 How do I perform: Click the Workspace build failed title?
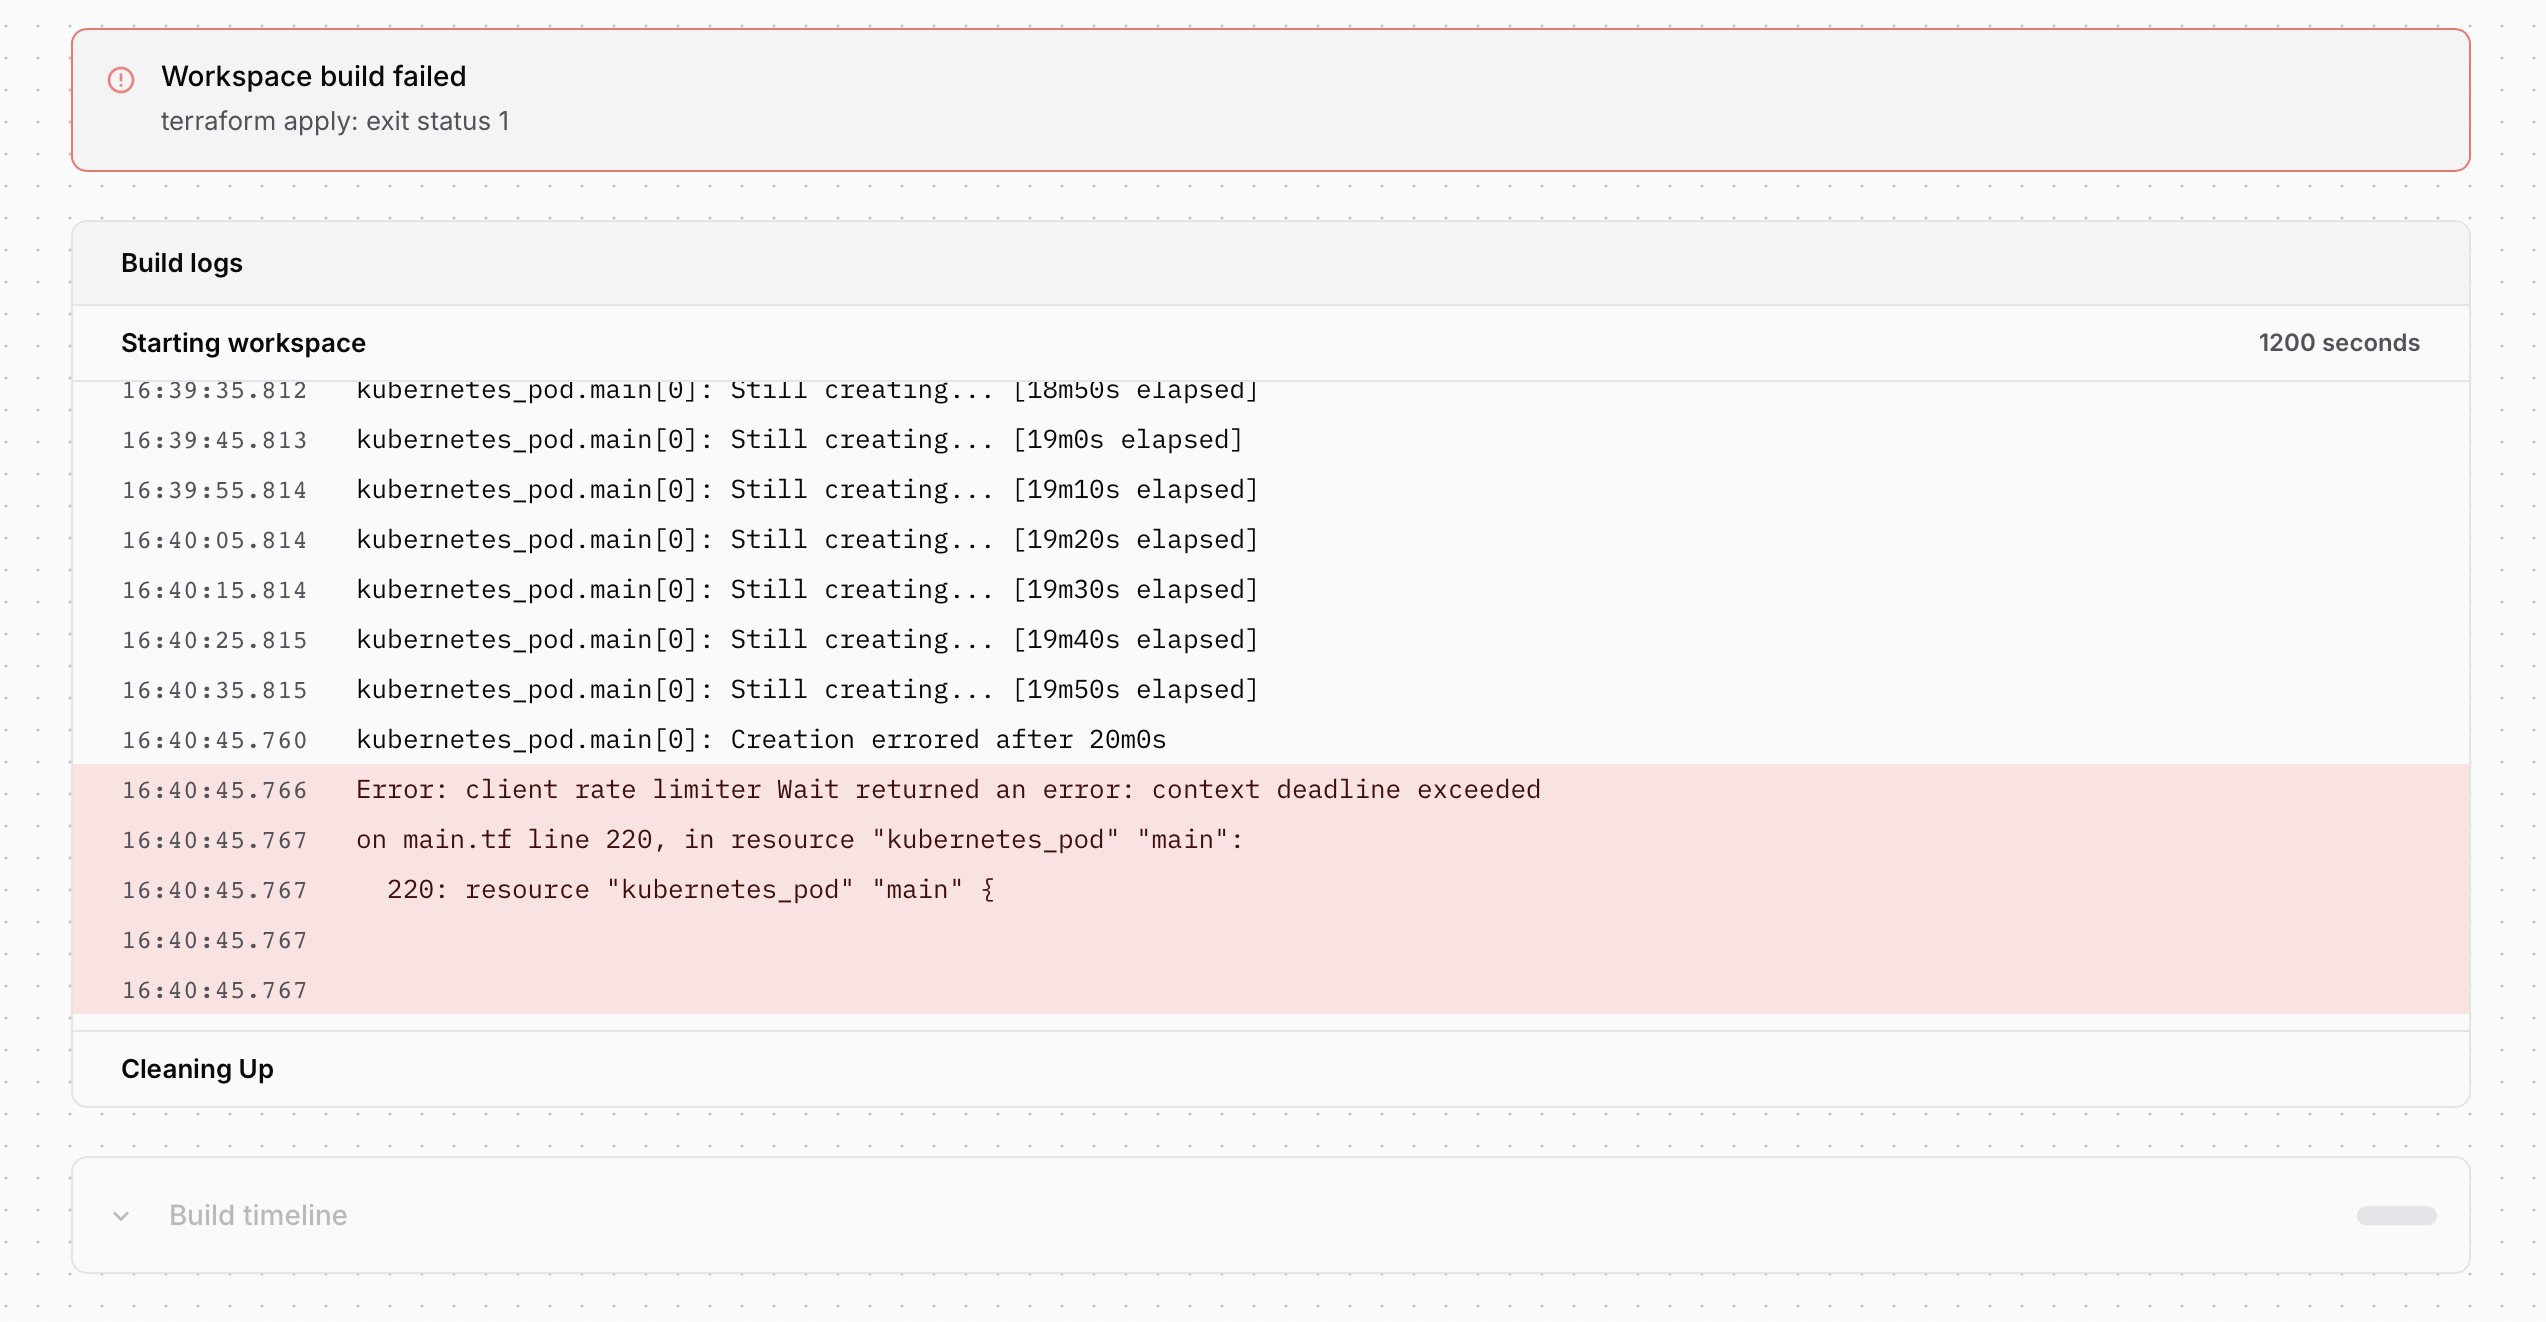click(x=313, y=76)
